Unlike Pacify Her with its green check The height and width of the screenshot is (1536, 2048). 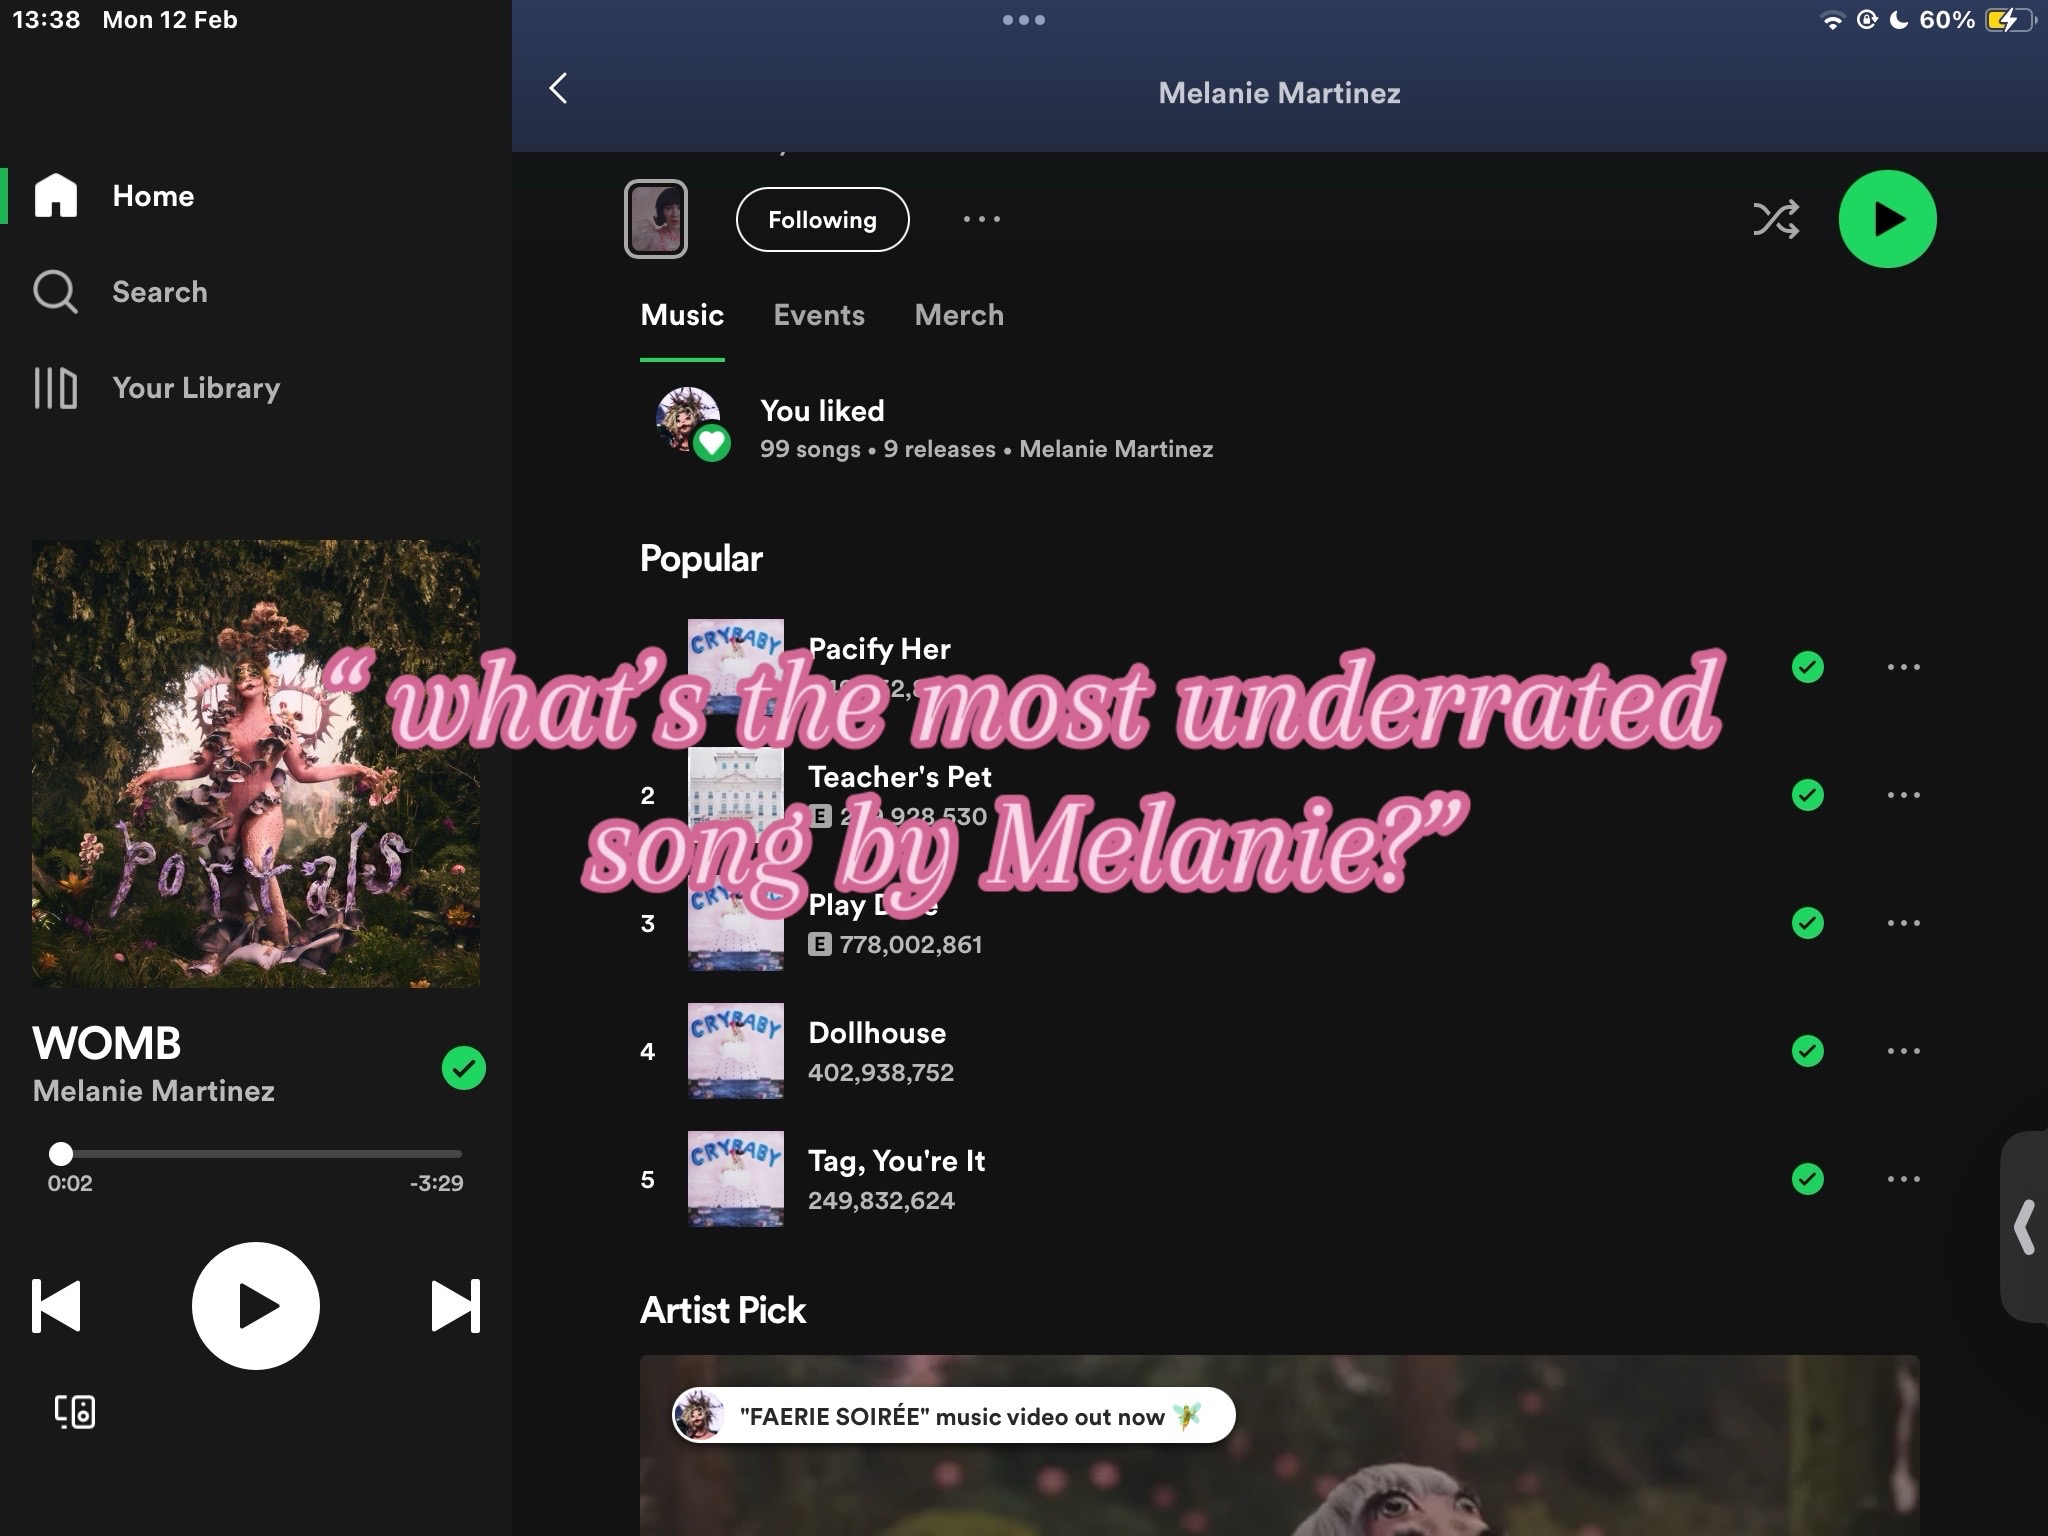point(1807,667)
